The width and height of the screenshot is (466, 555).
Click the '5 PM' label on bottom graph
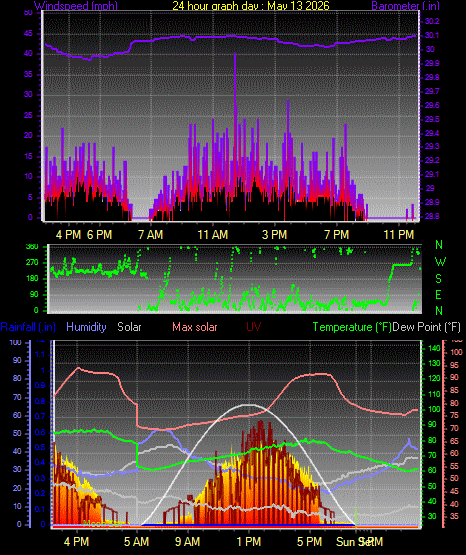click(310, 542)
